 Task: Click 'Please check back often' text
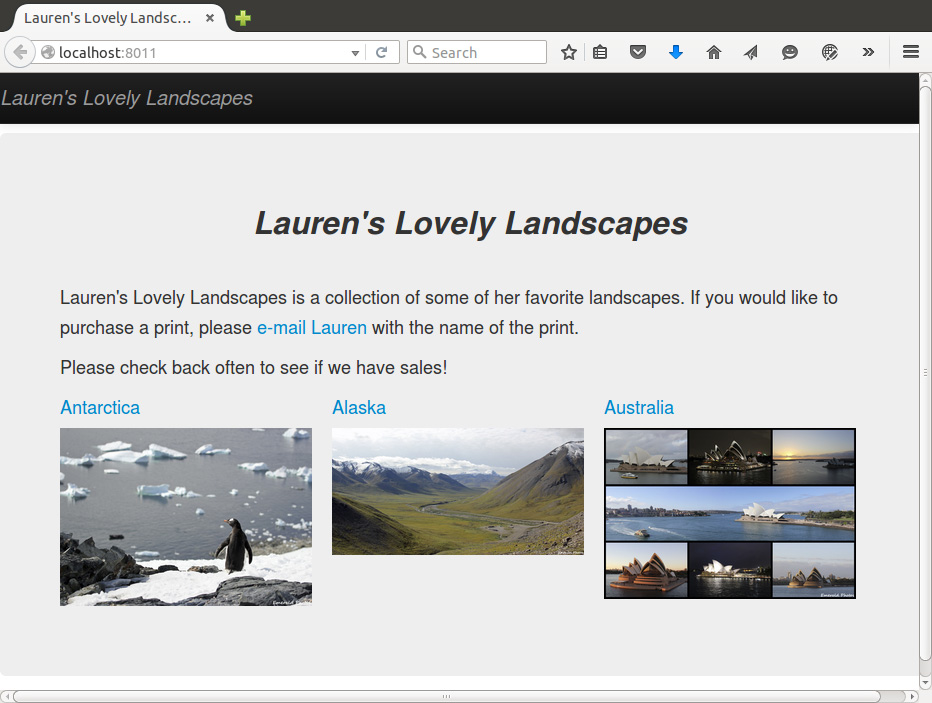[254, 368]
